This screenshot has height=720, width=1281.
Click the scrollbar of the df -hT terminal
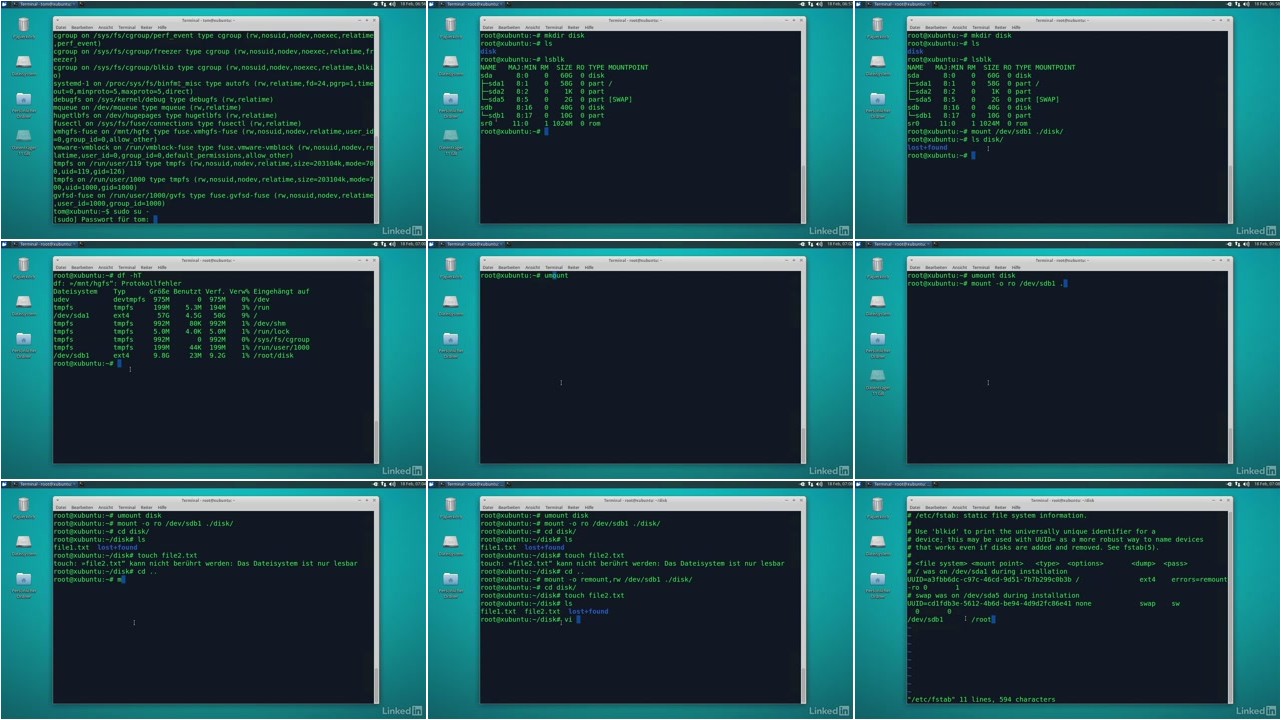coord(376,367)
